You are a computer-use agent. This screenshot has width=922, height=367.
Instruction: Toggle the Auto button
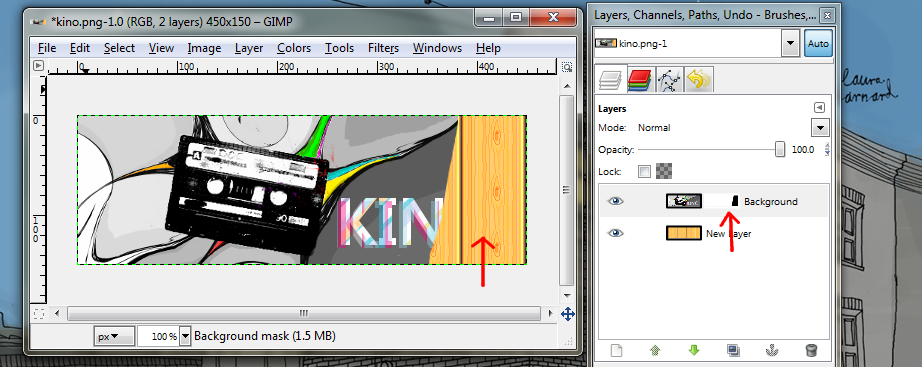pyautogui.click(x=818, y=44)
